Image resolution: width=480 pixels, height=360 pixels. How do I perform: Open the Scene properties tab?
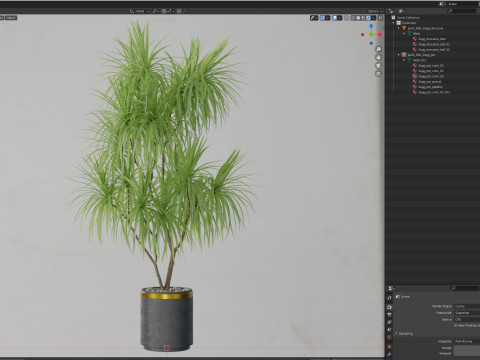pos(389,329)
